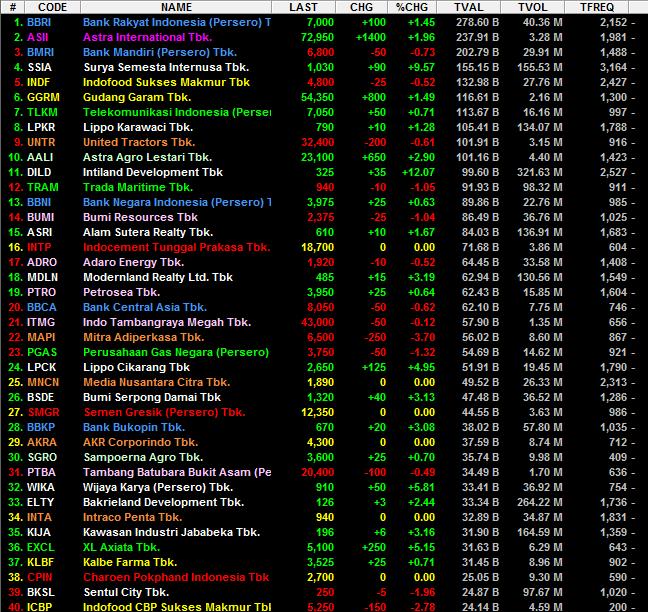Click Bumi Serpong Damai Tbk name
Image resolution: width=648 pixels, height=612 pixels.
pos(152,397)
